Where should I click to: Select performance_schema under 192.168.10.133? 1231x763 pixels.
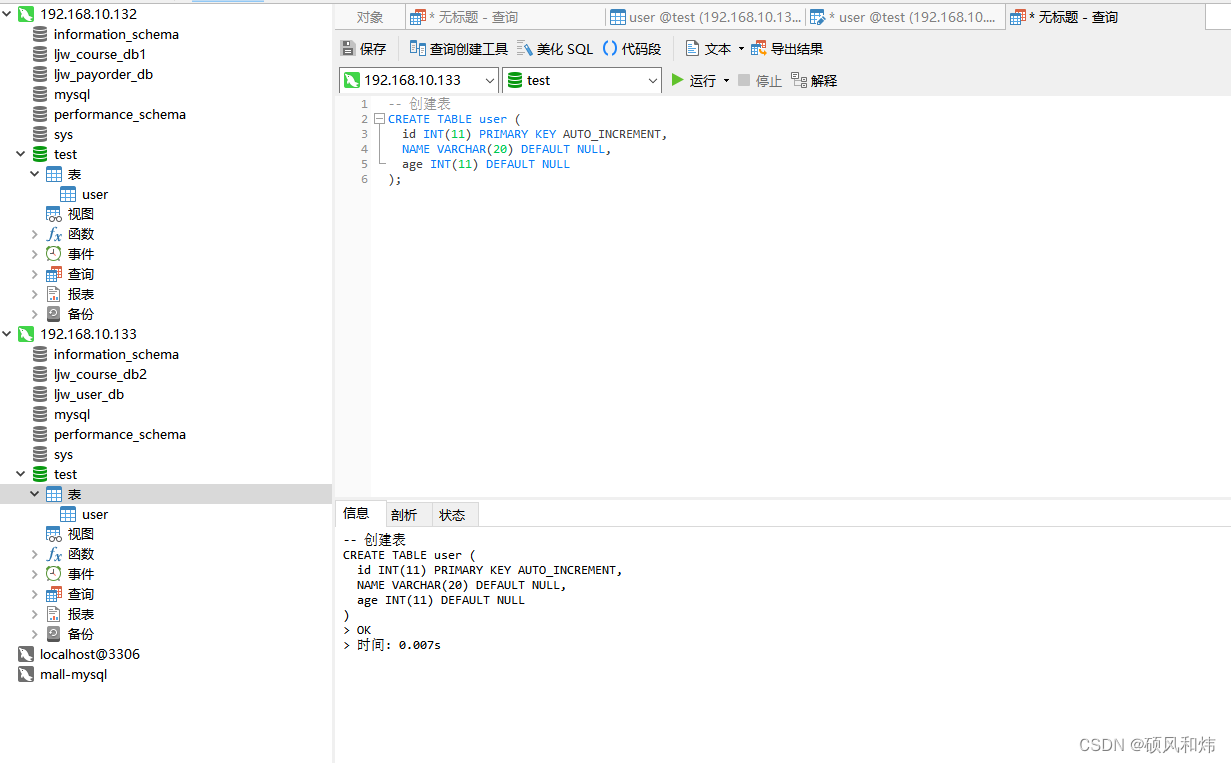[120, 434]
